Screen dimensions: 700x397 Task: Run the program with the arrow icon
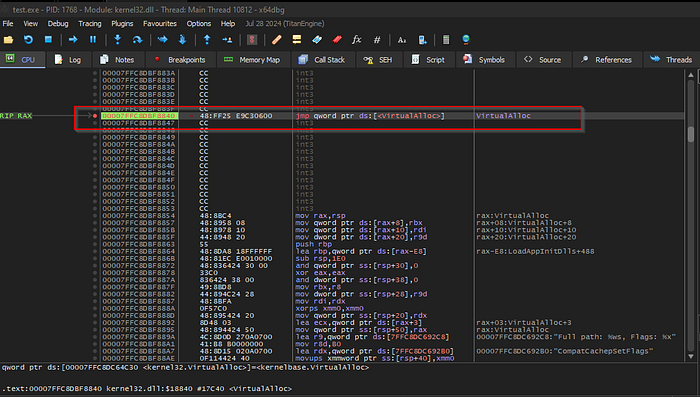pos(73,40)
